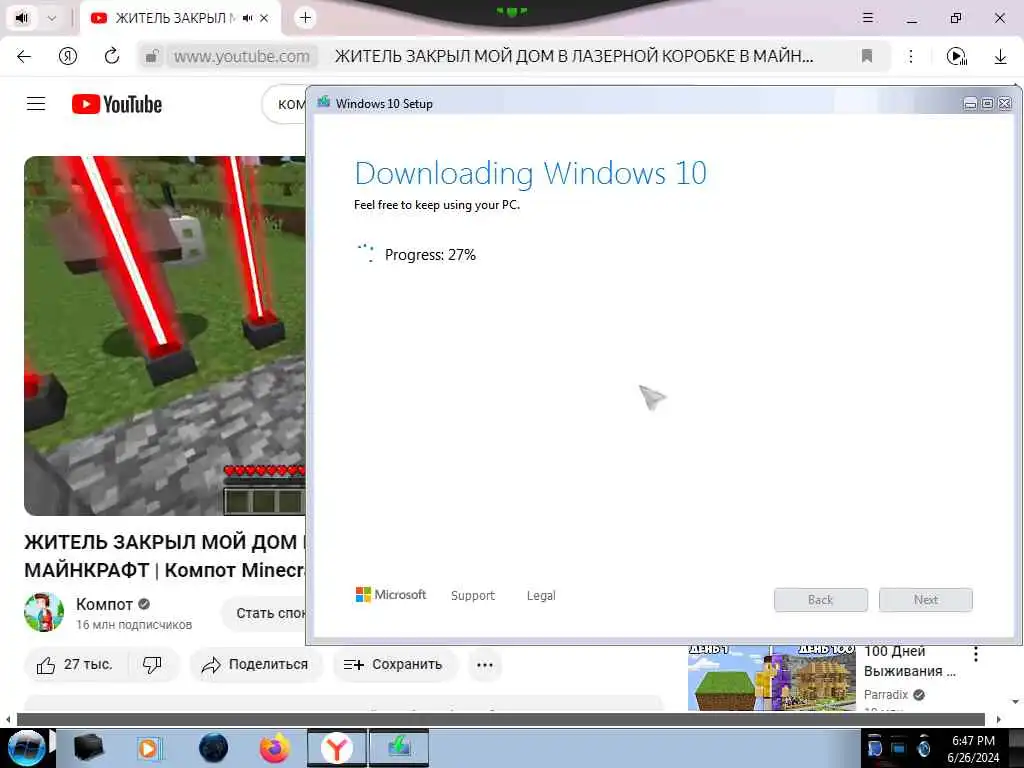Open the clock showing 6:47 PM
Screen dimensions: 1024x768
tap(973, 748)
